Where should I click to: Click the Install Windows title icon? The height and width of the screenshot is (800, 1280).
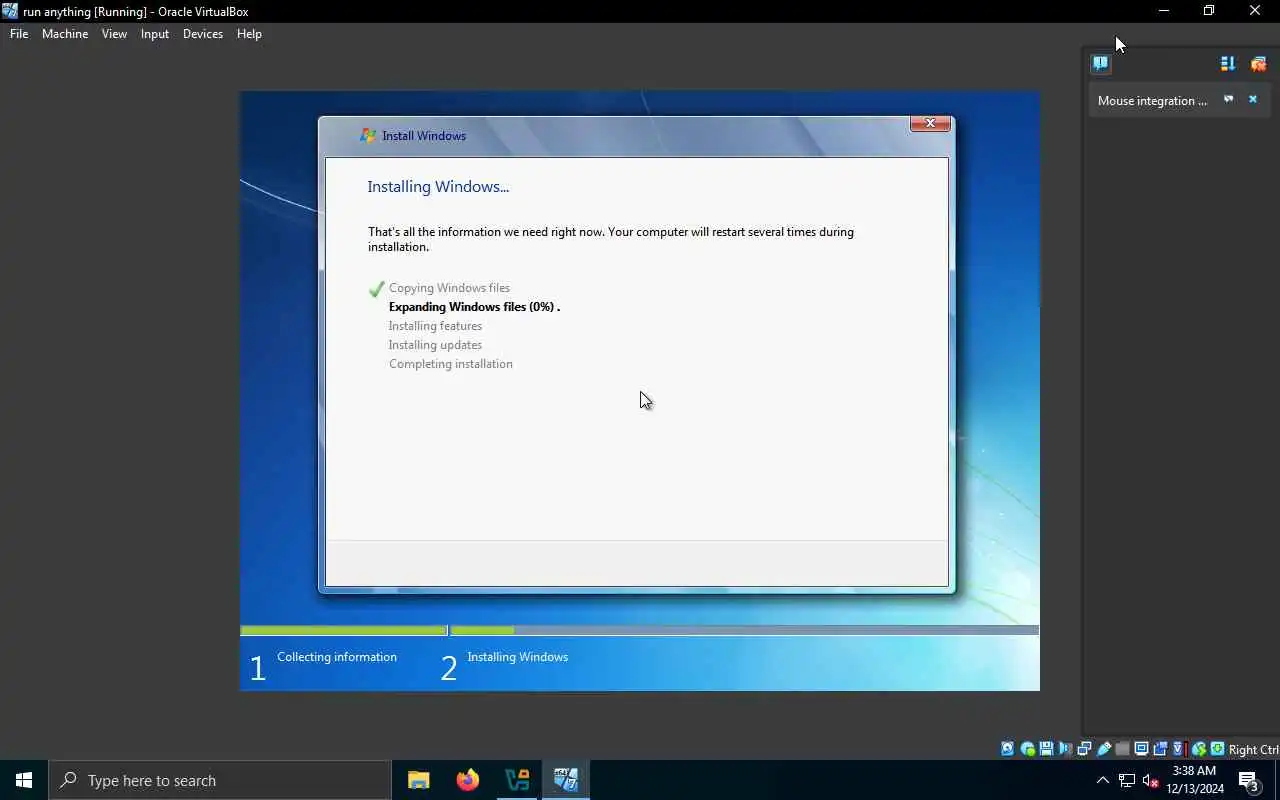(x=368, y=135)
